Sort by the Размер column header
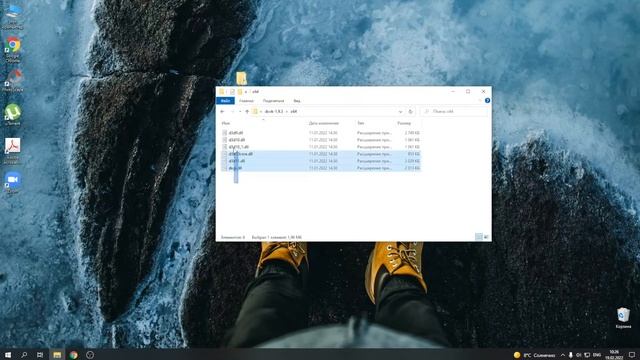The image size is (640, 360). pyautogui.click(x=404, y=123)
